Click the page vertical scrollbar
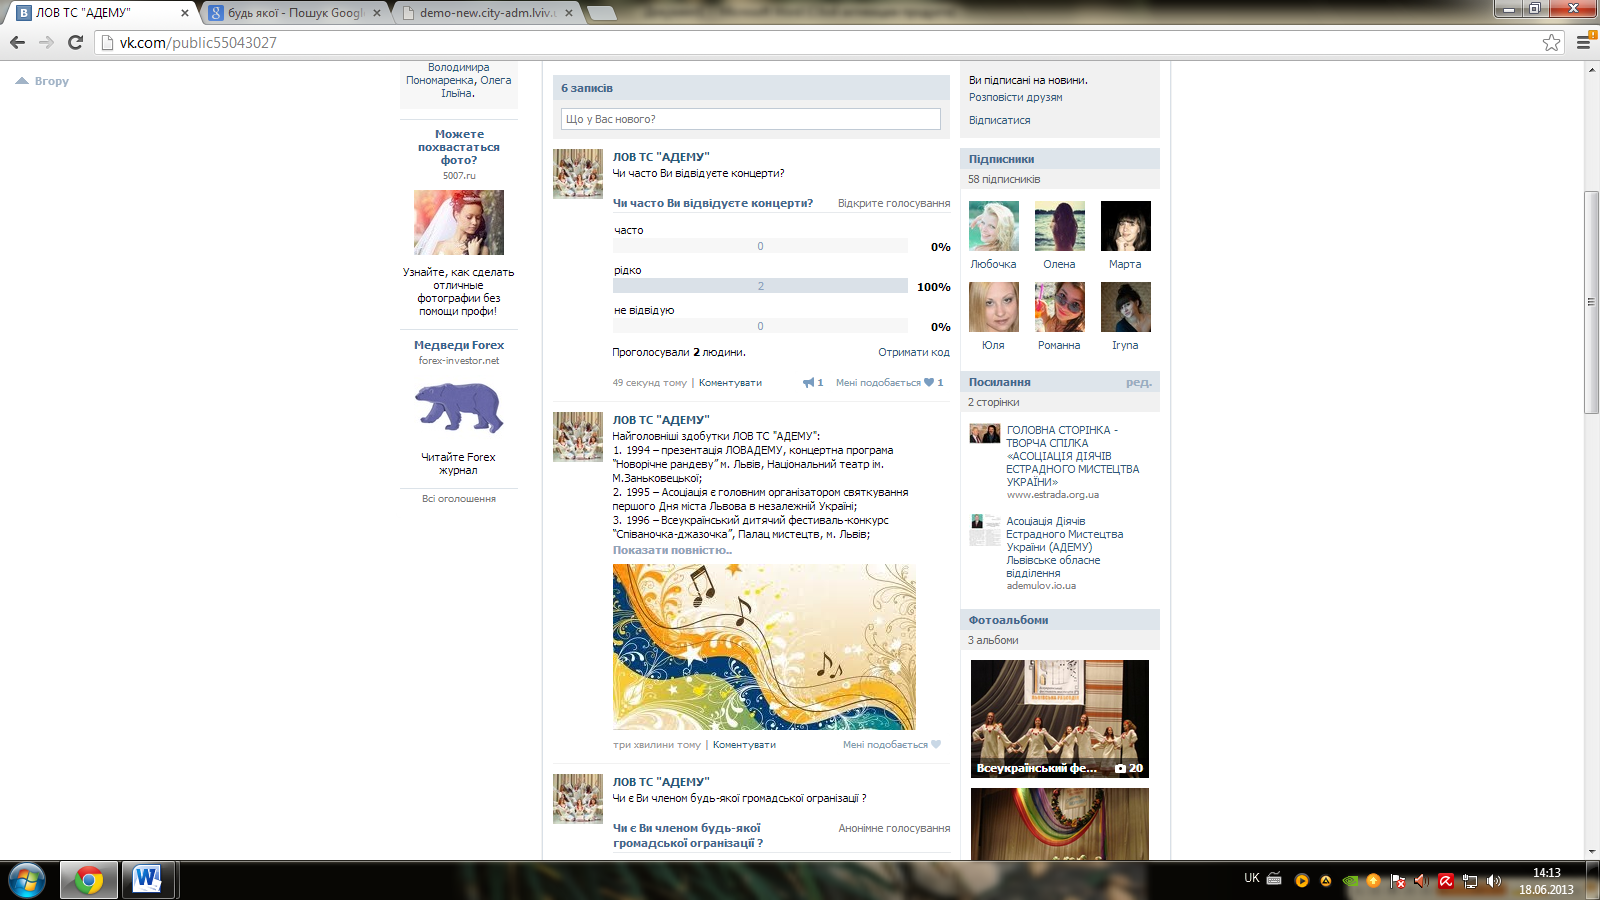This screenshot has height=900, width=1600. point(1591,302)
